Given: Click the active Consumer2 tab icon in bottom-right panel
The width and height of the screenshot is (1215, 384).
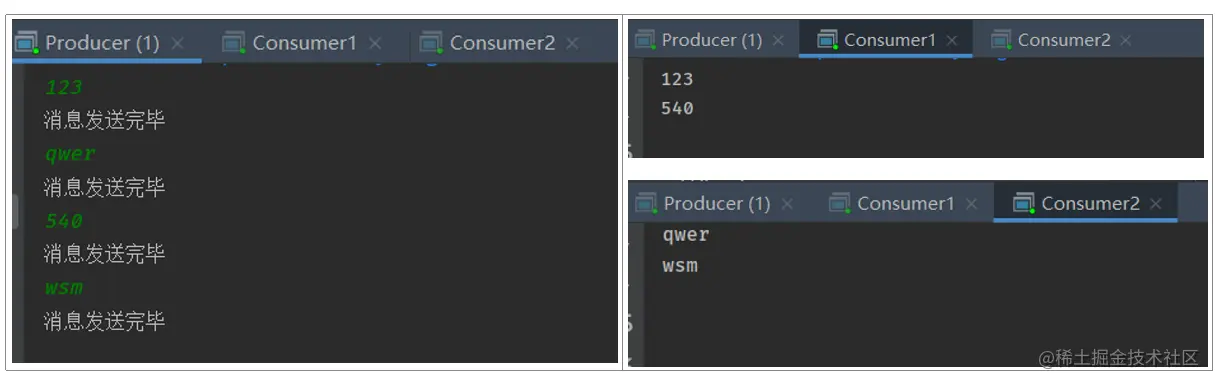Looking at the screenshot, I should (x=1023, y=203).
